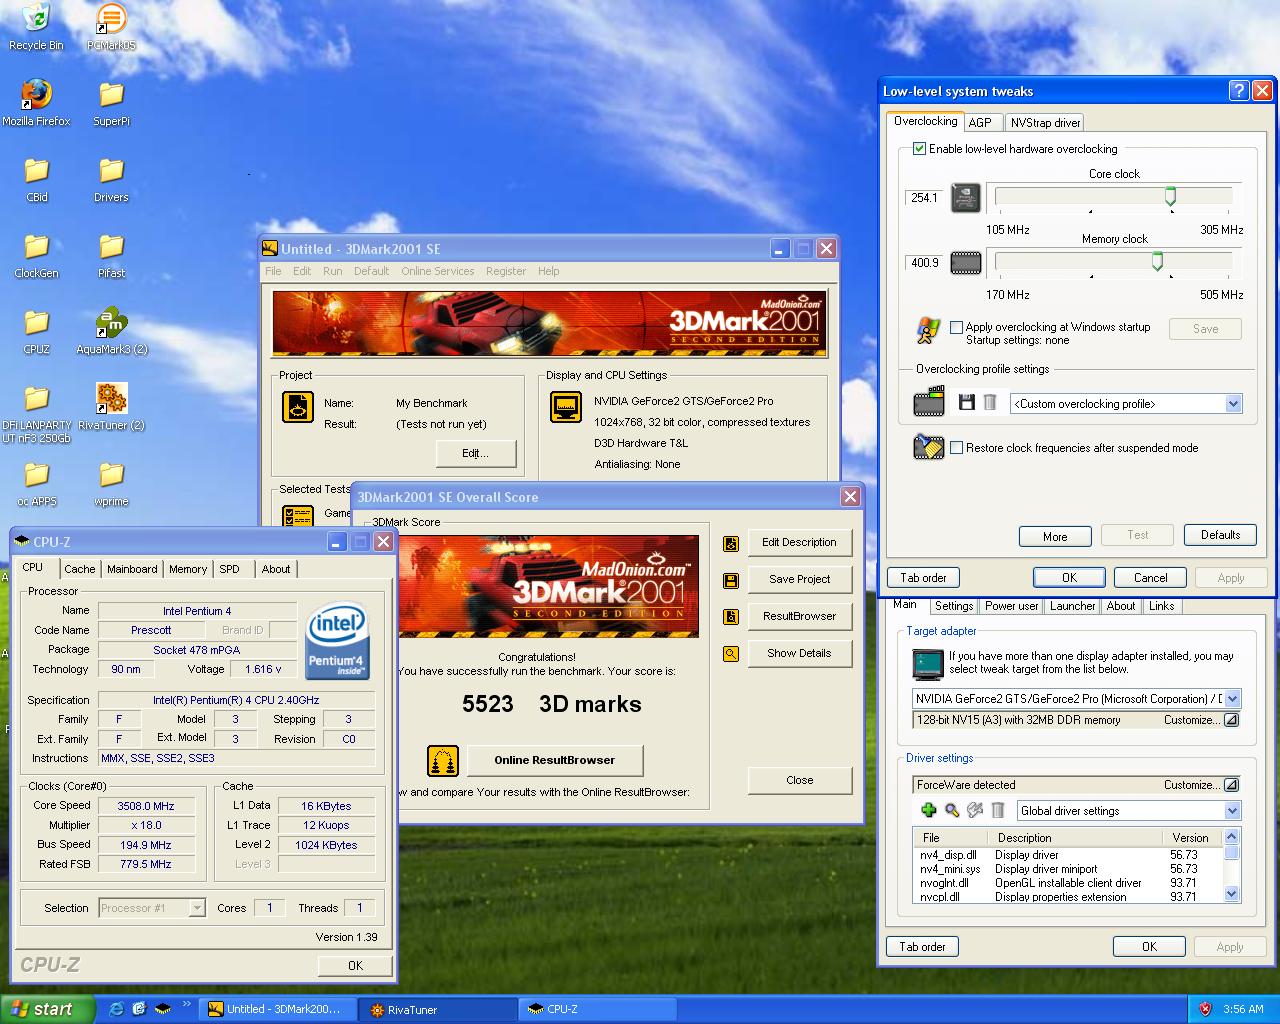The height and width of the screenshot is (1024, 1280).
Task: Click scrollbar down arrow in driver files list
Action: click(1232, 894)
